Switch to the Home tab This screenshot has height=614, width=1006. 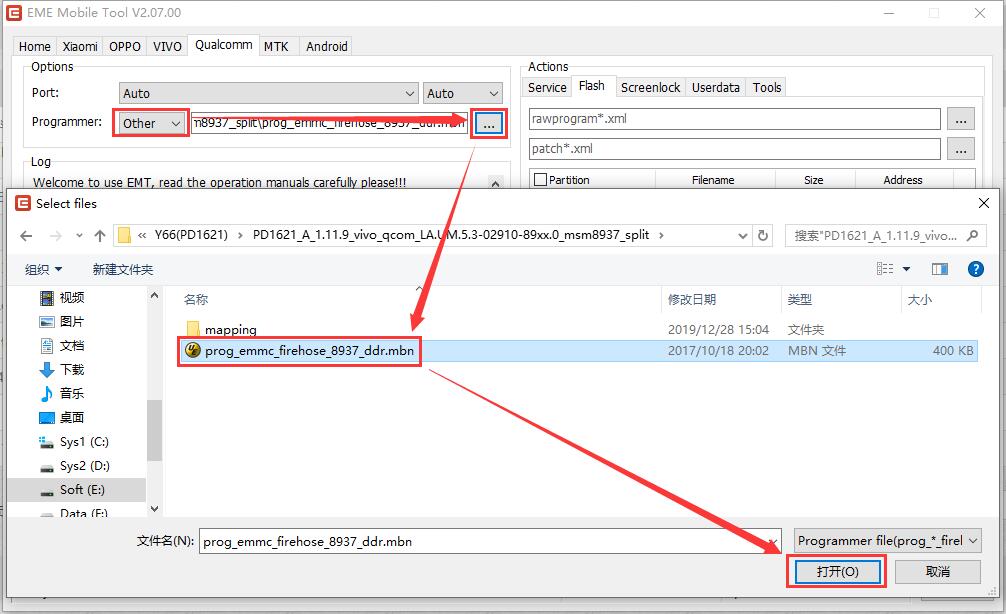[x=35, y=46]
